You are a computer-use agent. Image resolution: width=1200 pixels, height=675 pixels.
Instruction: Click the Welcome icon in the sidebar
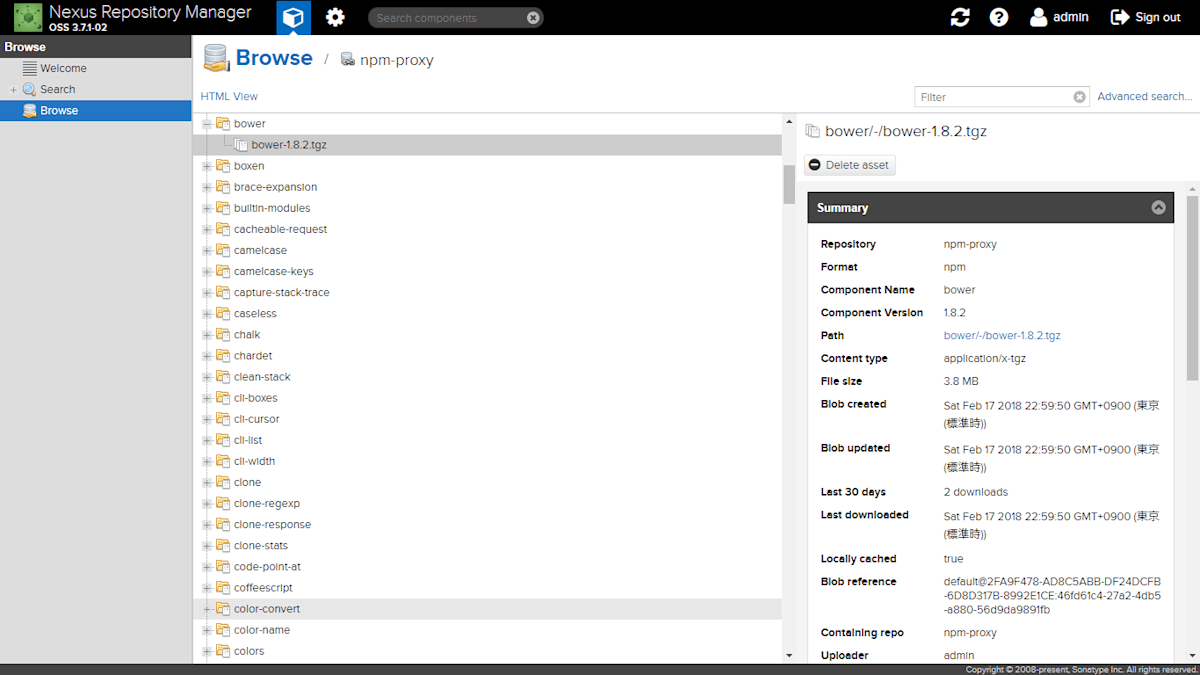point(30,68)
